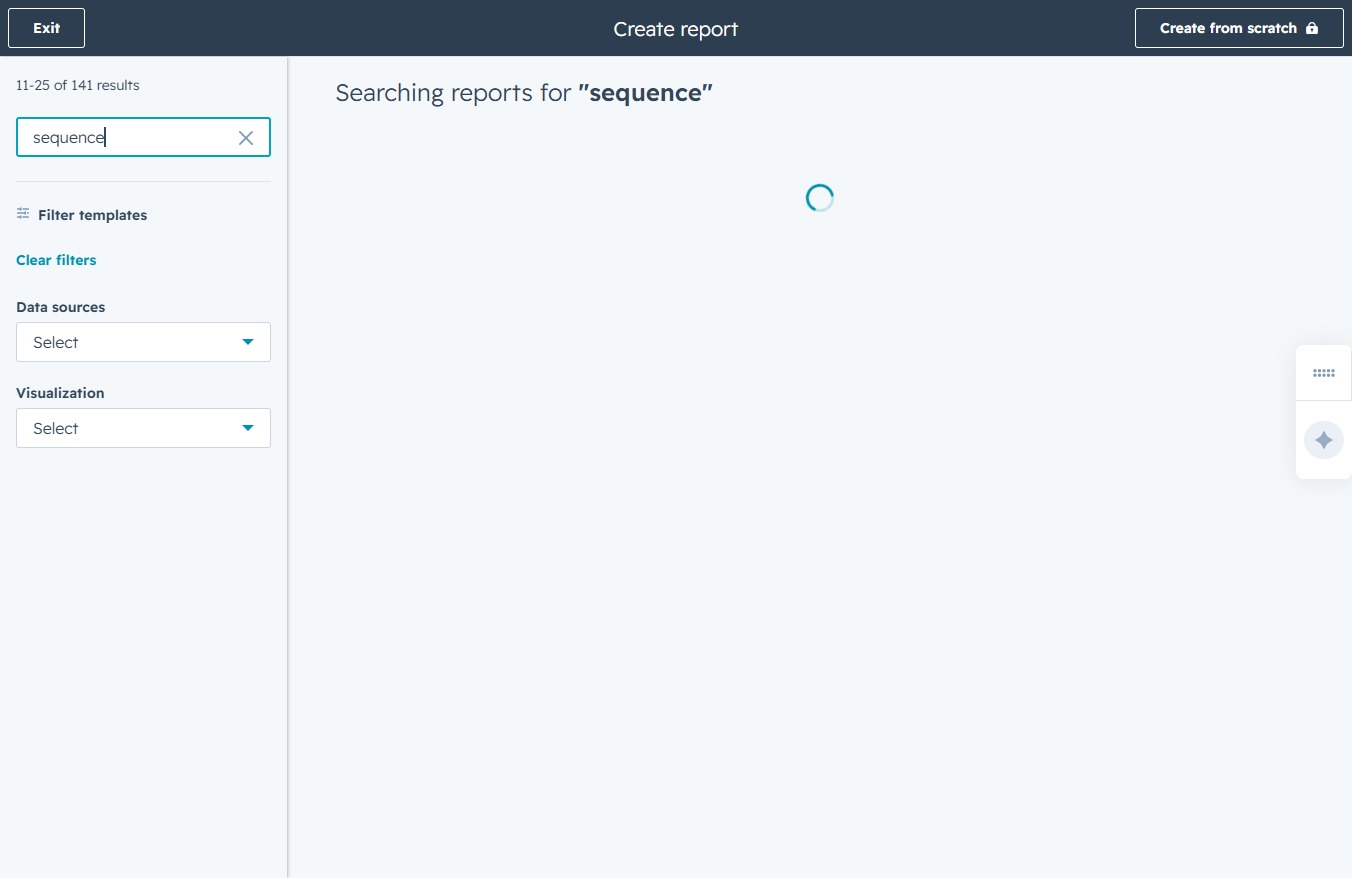The image size is (1352, 878).
Task: Click the Exit button
Action: click(46, 28)
